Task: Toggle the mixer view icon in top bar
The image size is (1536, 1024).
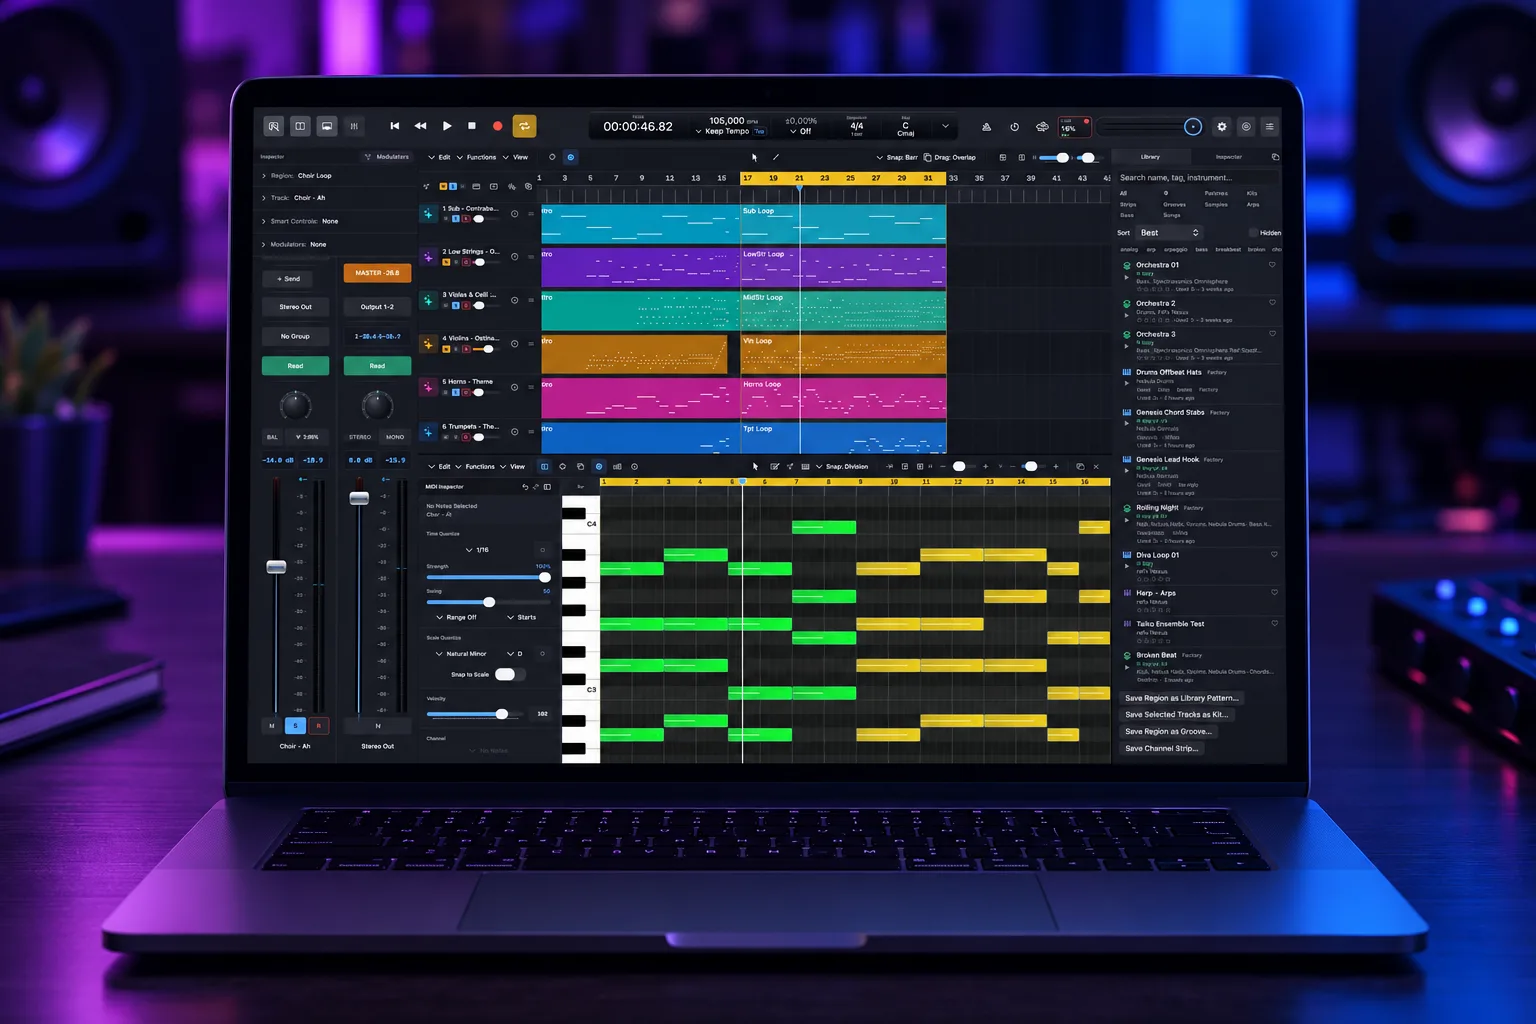Action: (354, 126)
